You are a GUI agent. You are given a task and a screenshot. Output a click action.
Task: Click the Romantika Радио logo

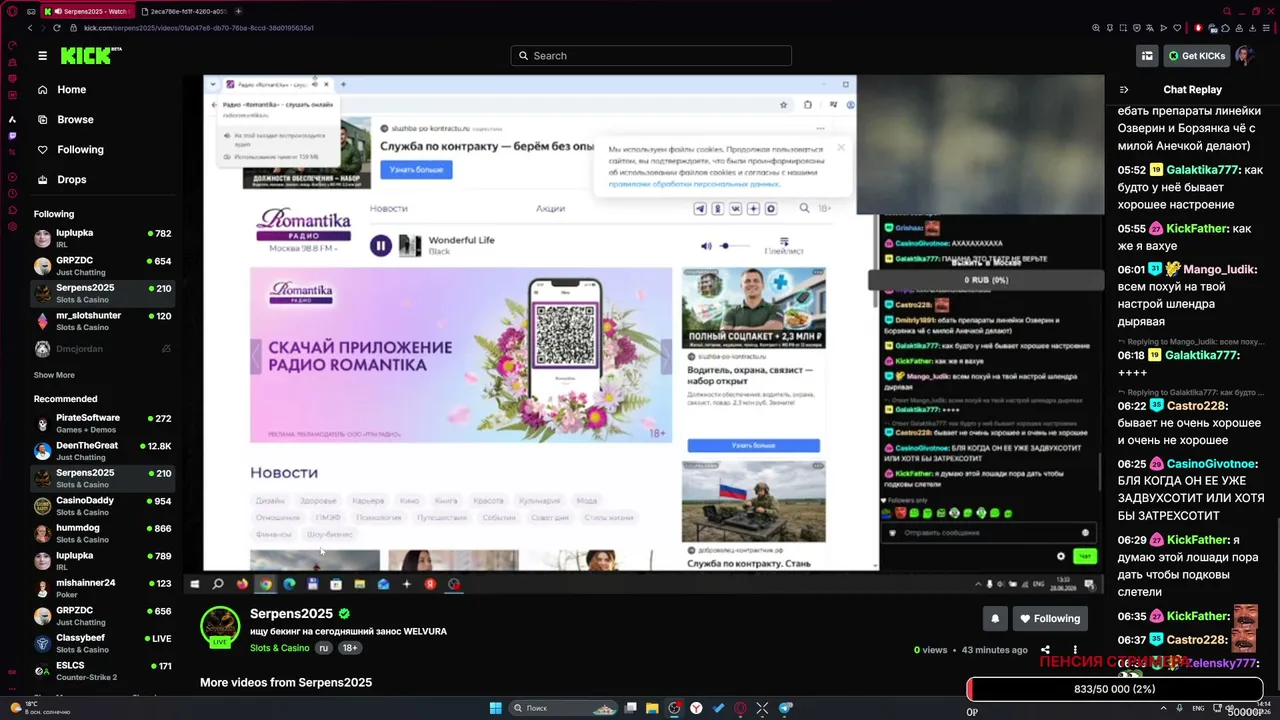click(305, 226)
